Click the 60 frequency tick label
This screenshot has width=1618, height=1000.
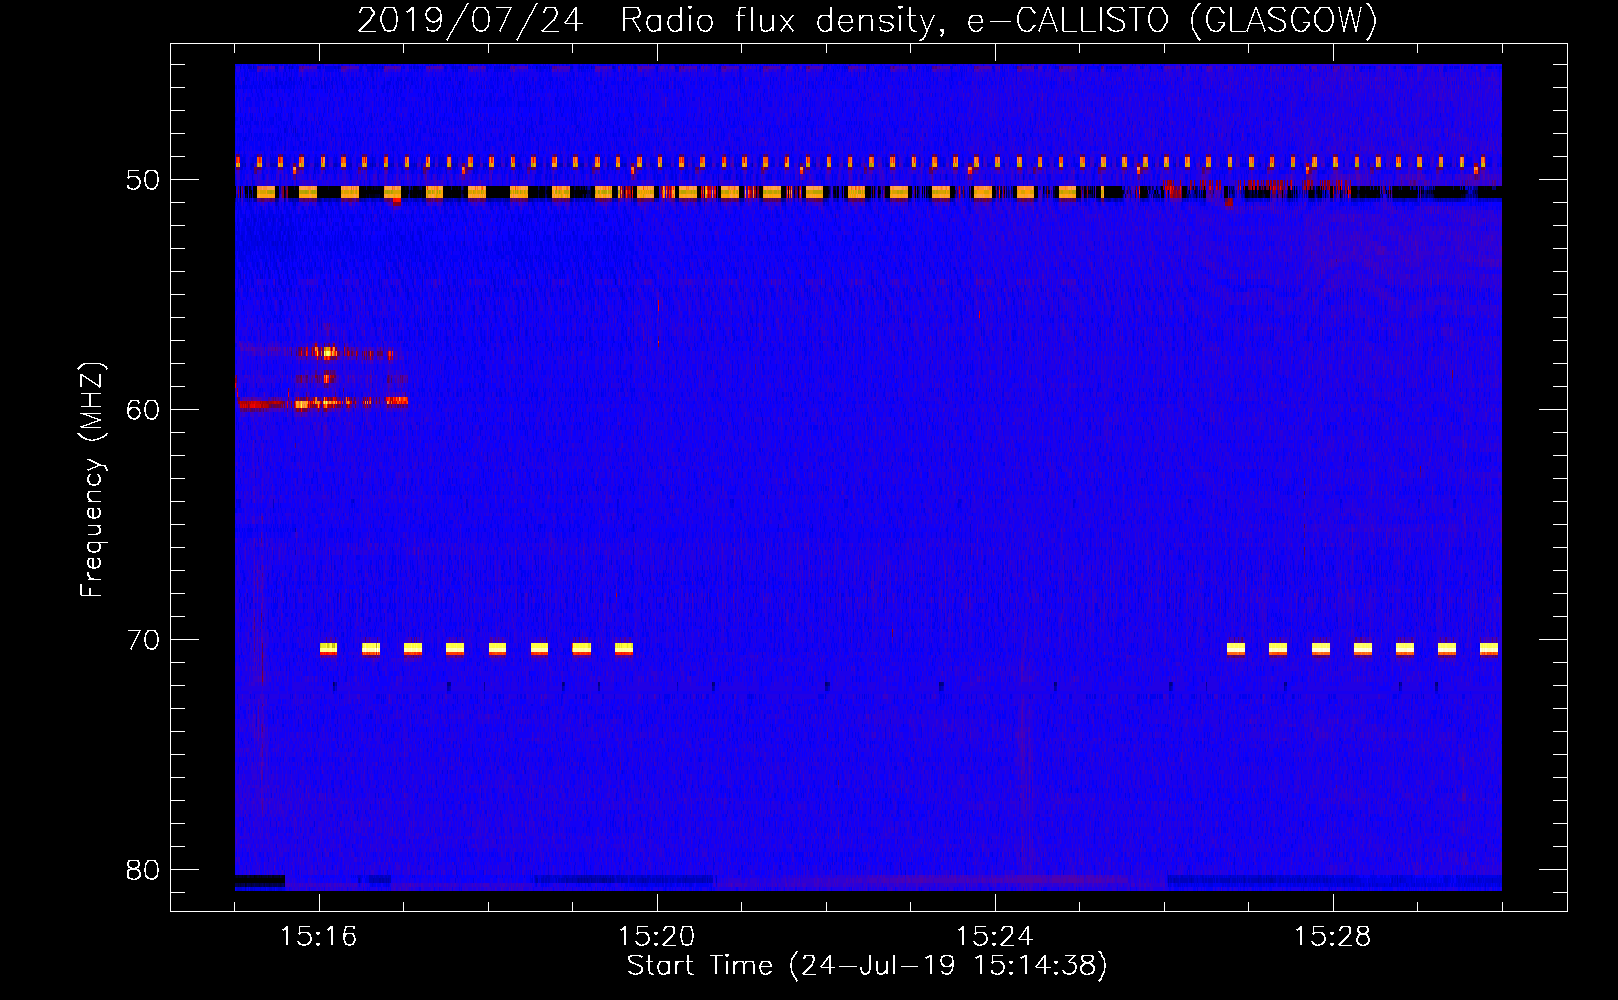click(143, 410)
